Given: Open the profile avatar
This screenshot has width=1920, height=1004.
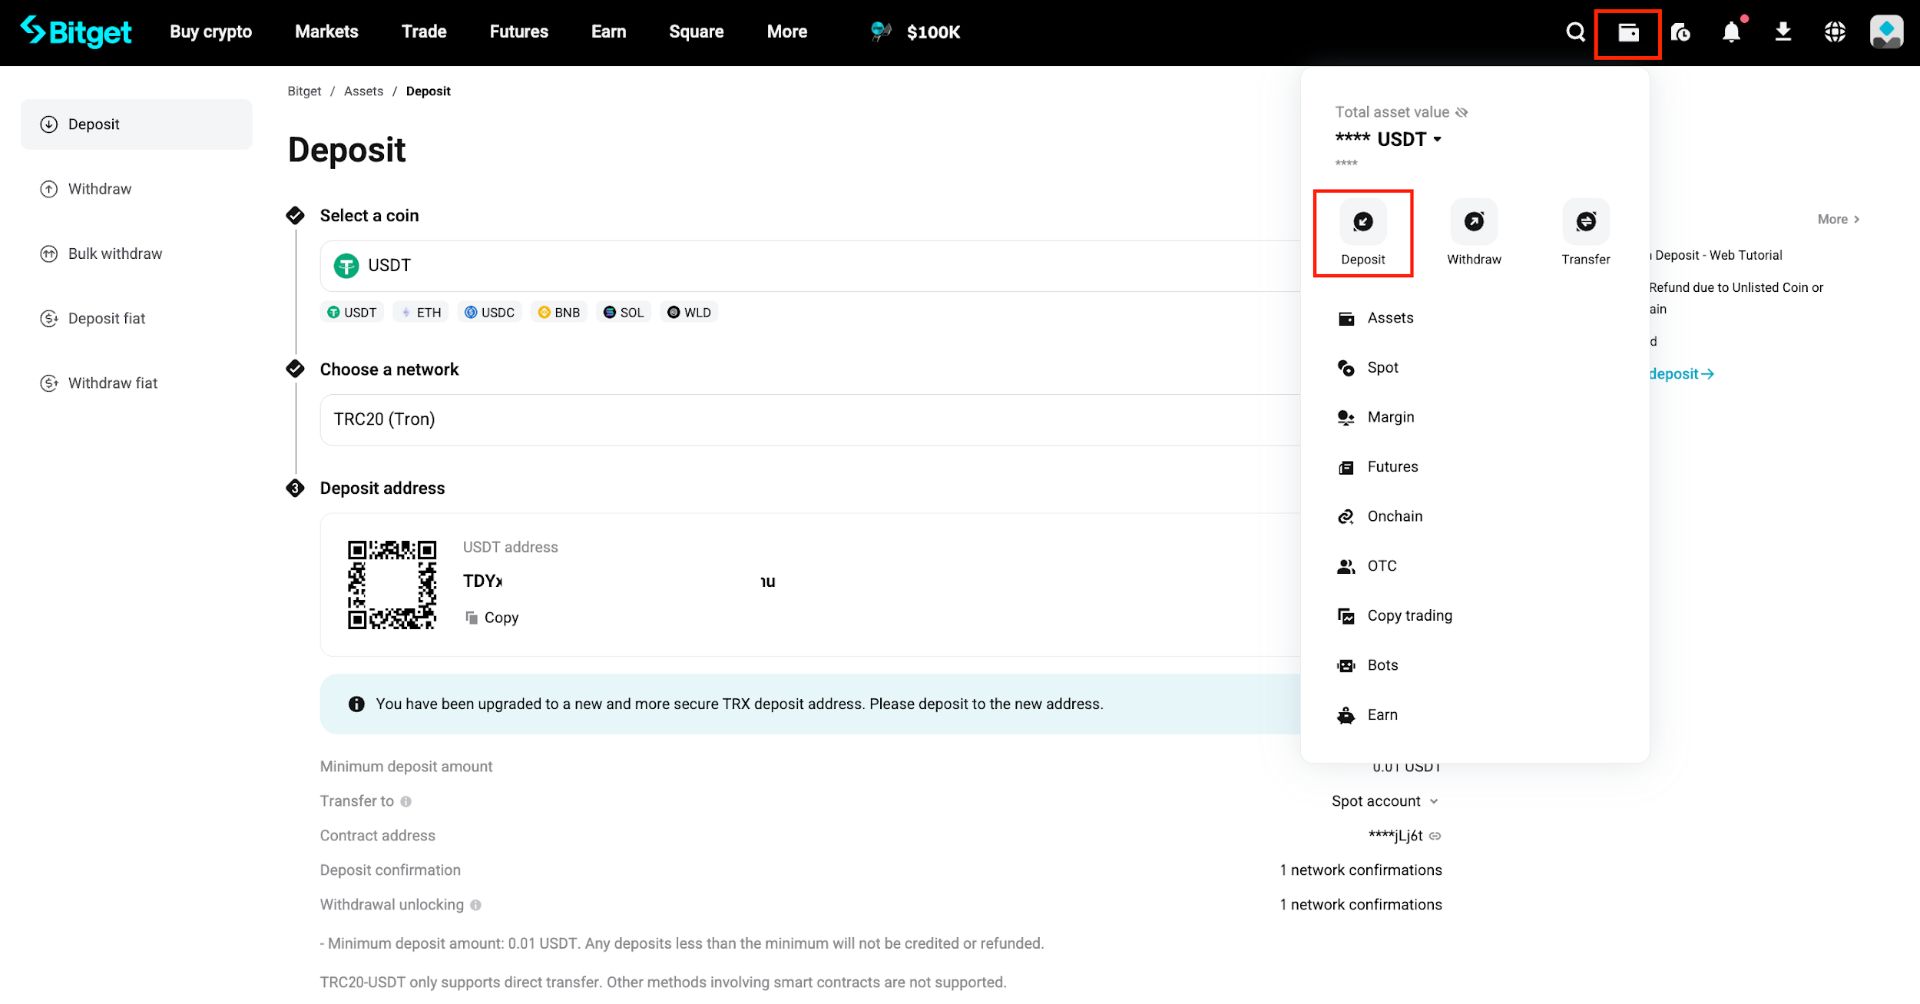Looking at the screenshot, I should click(1887, 32).
